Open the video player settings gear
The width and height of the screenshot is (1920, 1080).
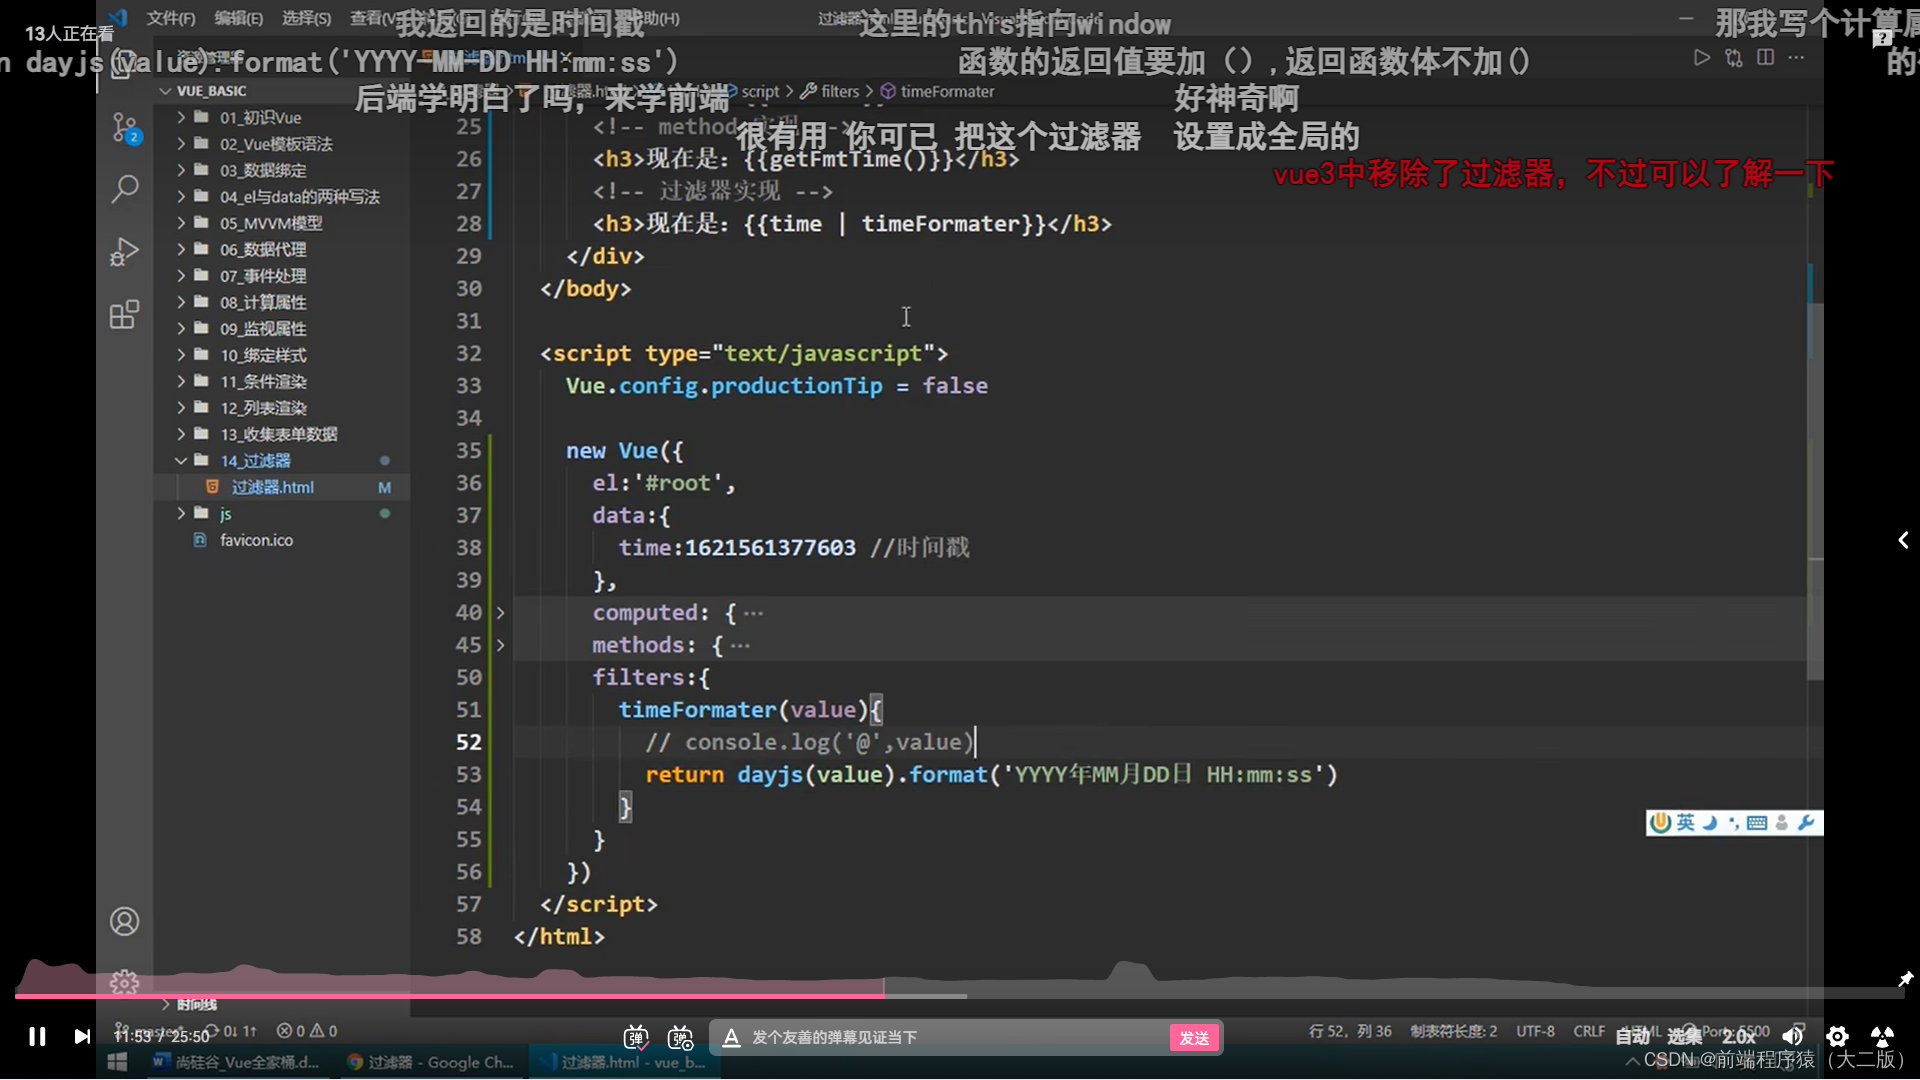(x=1837, y=1036)
